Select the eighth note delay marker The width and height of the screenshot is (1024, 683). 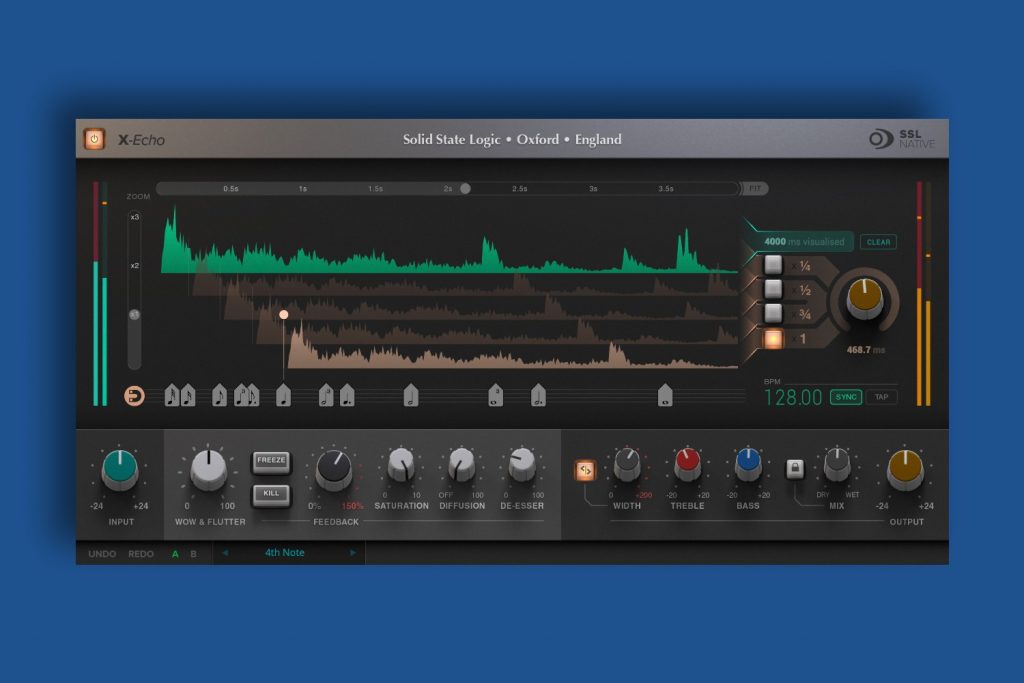(x=219, y=395)
